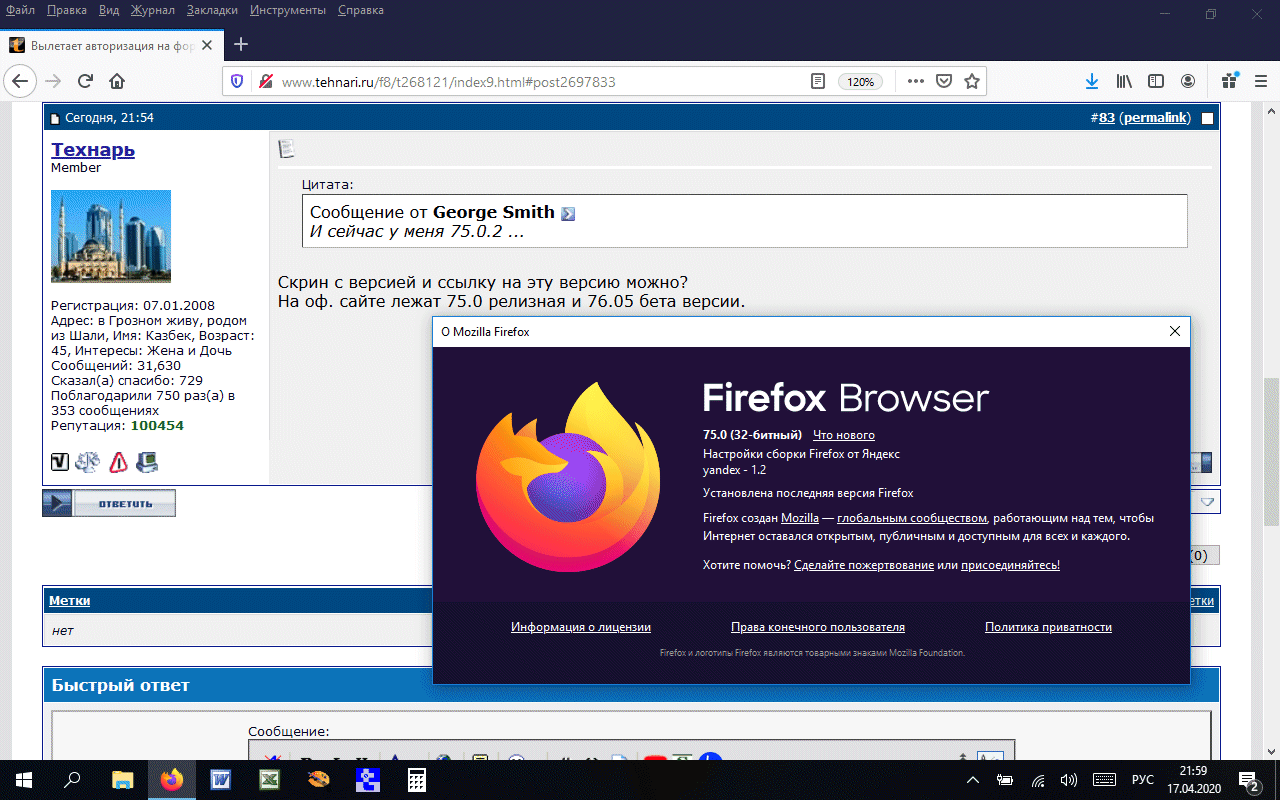Open a new browser tab
Viewport: 1280px width, 800px height.
pos(240,44)
